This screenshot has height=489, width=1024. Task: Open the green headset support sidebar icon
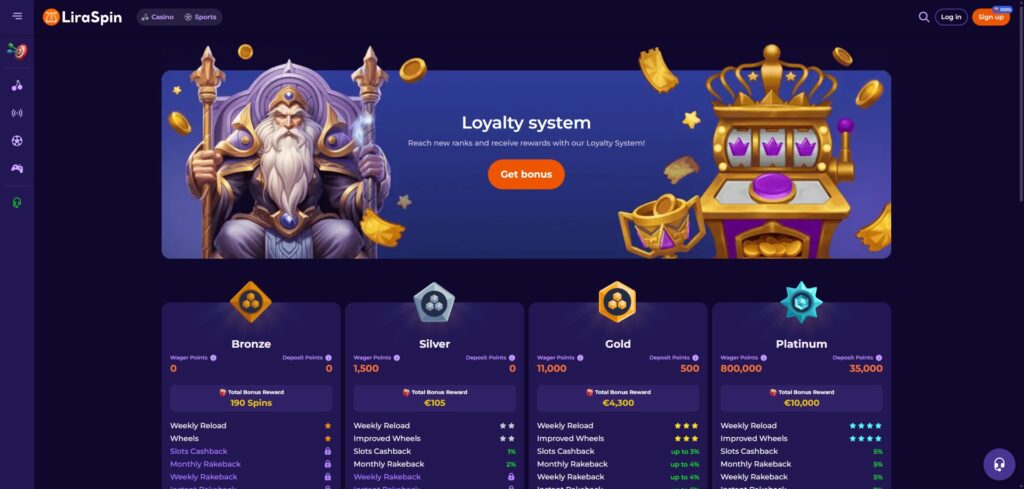(x=17, y=202)
